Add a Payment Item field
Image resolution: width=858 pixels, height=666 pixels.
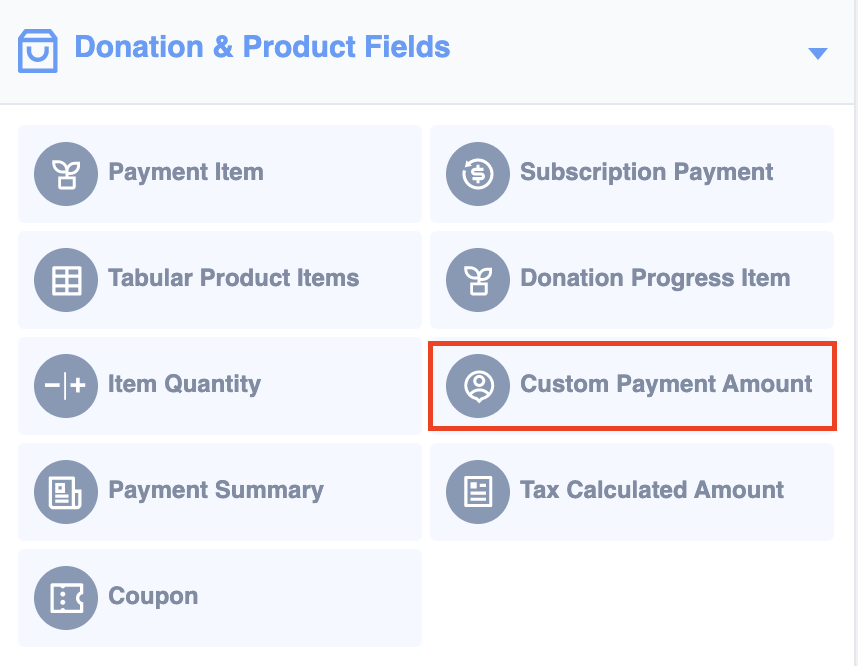coord(220,174)
